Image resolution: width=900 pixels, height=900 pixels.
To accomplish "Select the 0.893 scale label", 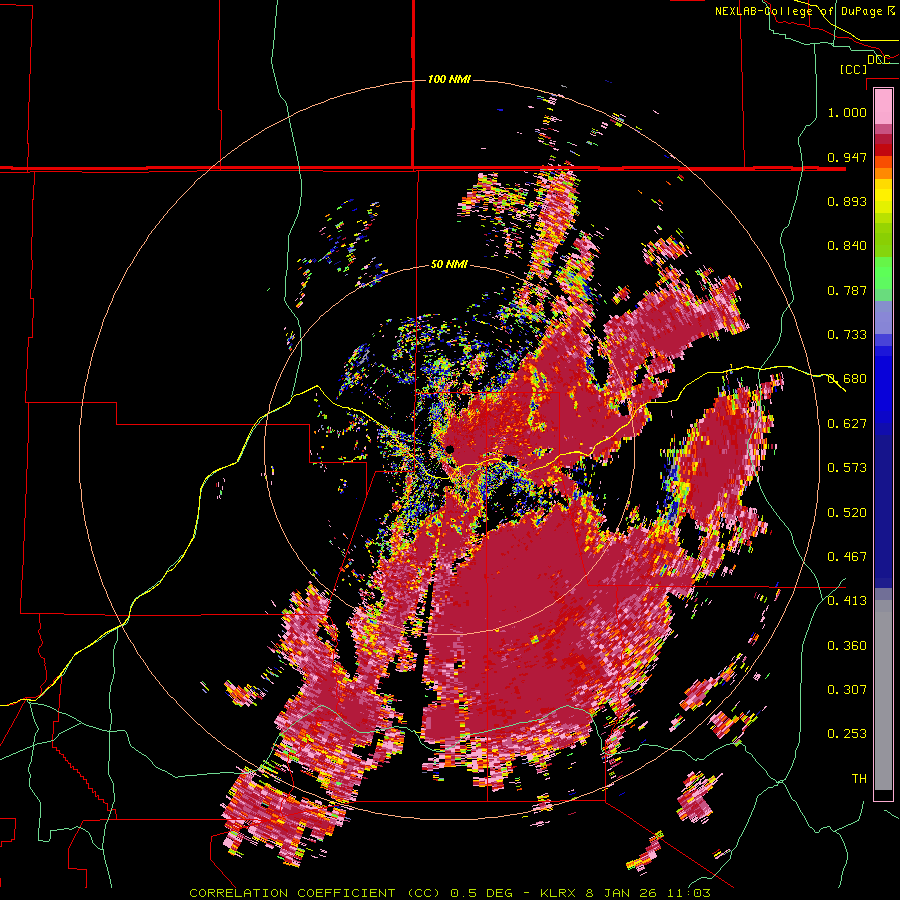I will [x=847, y=201].
